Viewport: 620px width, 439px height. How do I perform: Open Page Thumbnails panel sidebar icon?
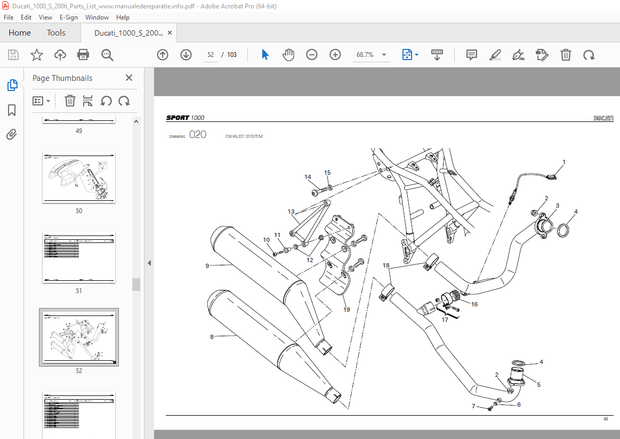pos(12,85)
